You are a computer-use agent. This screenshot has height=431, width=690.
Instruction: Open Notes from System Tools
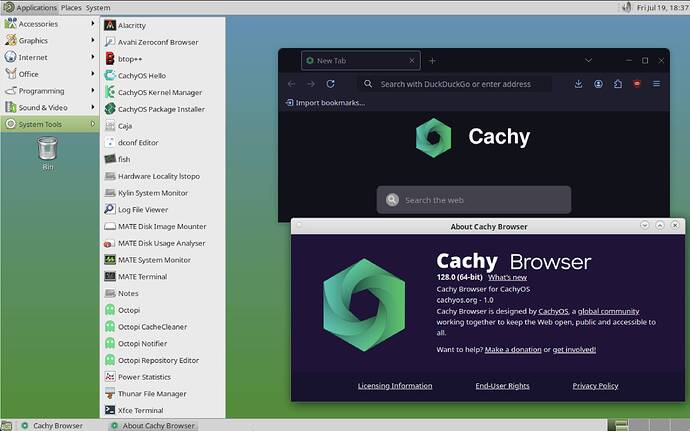coord(163,293)
